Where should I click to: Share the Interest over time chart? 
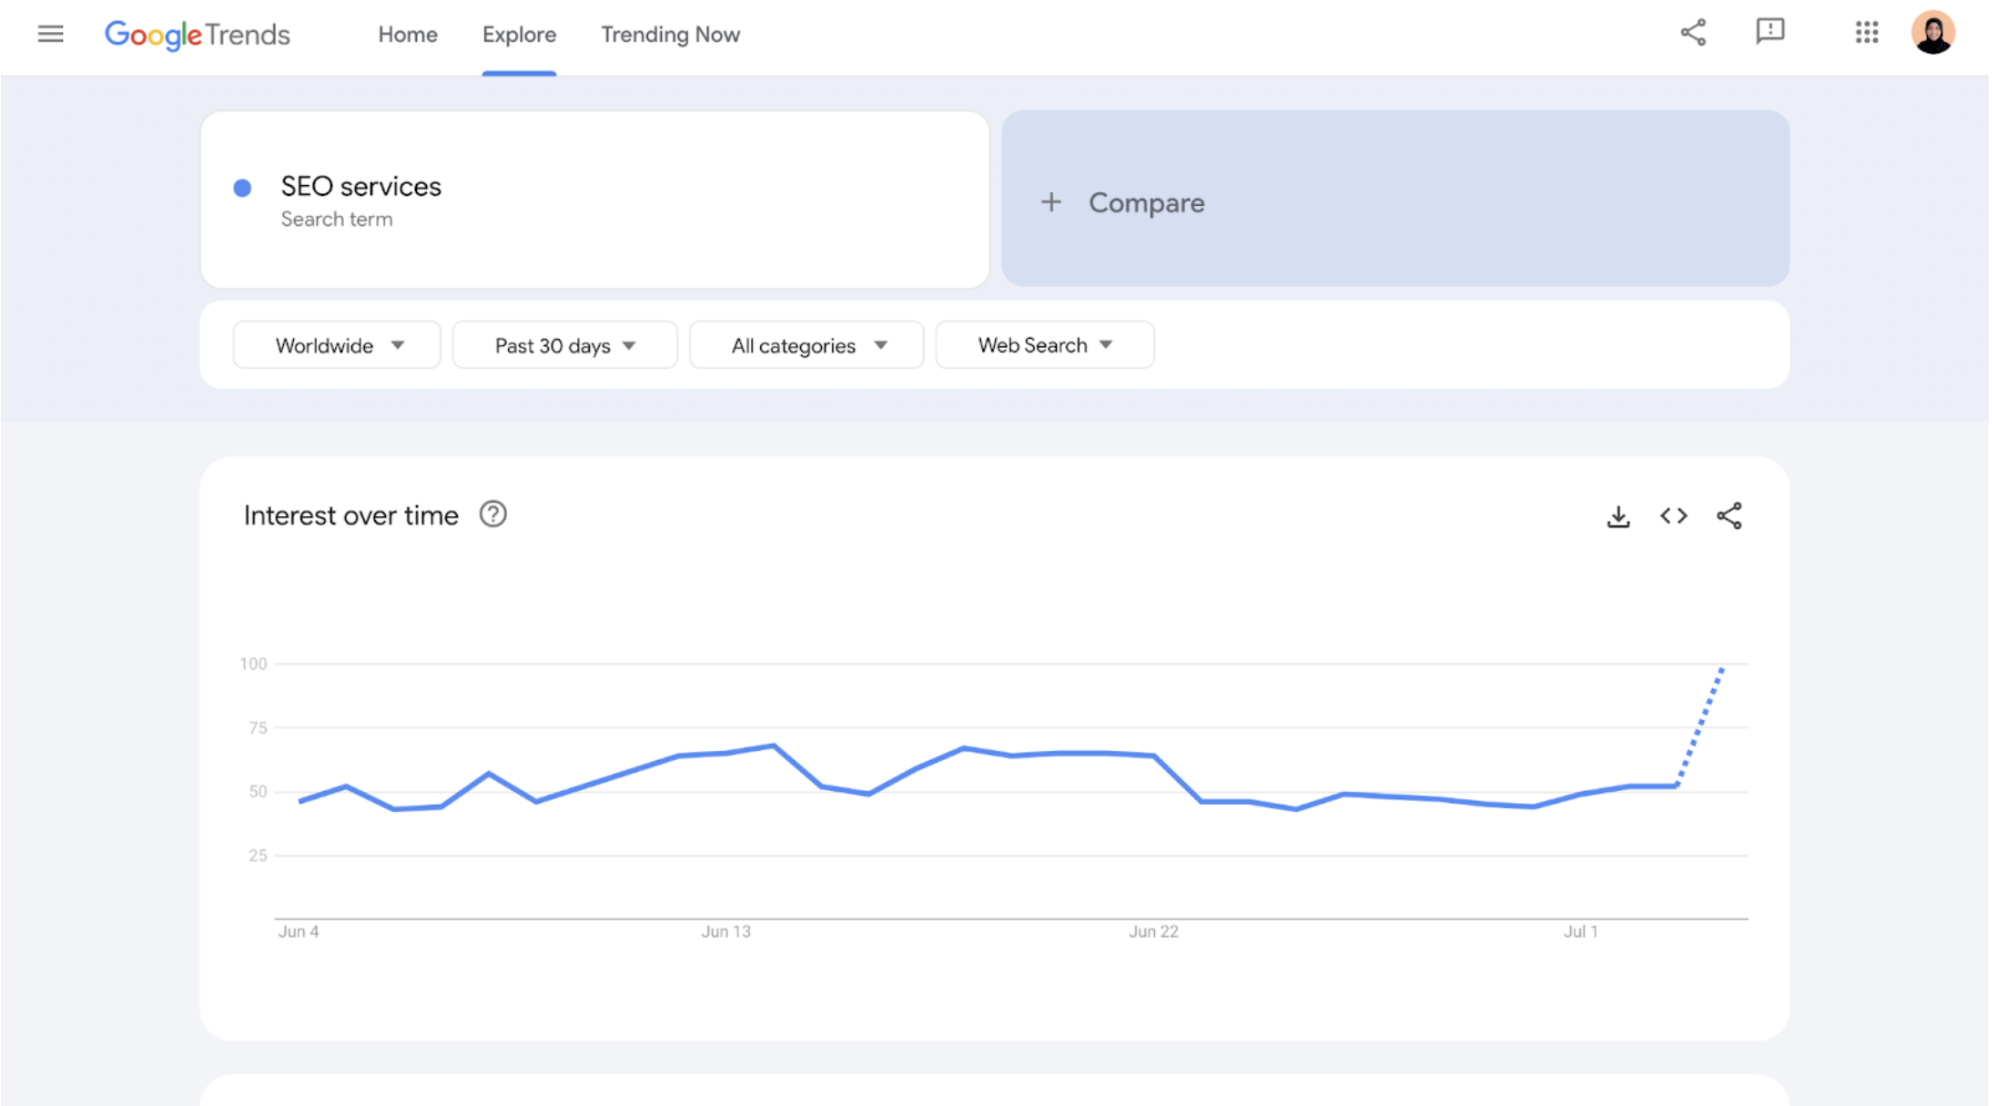[x=1729, y=515]
